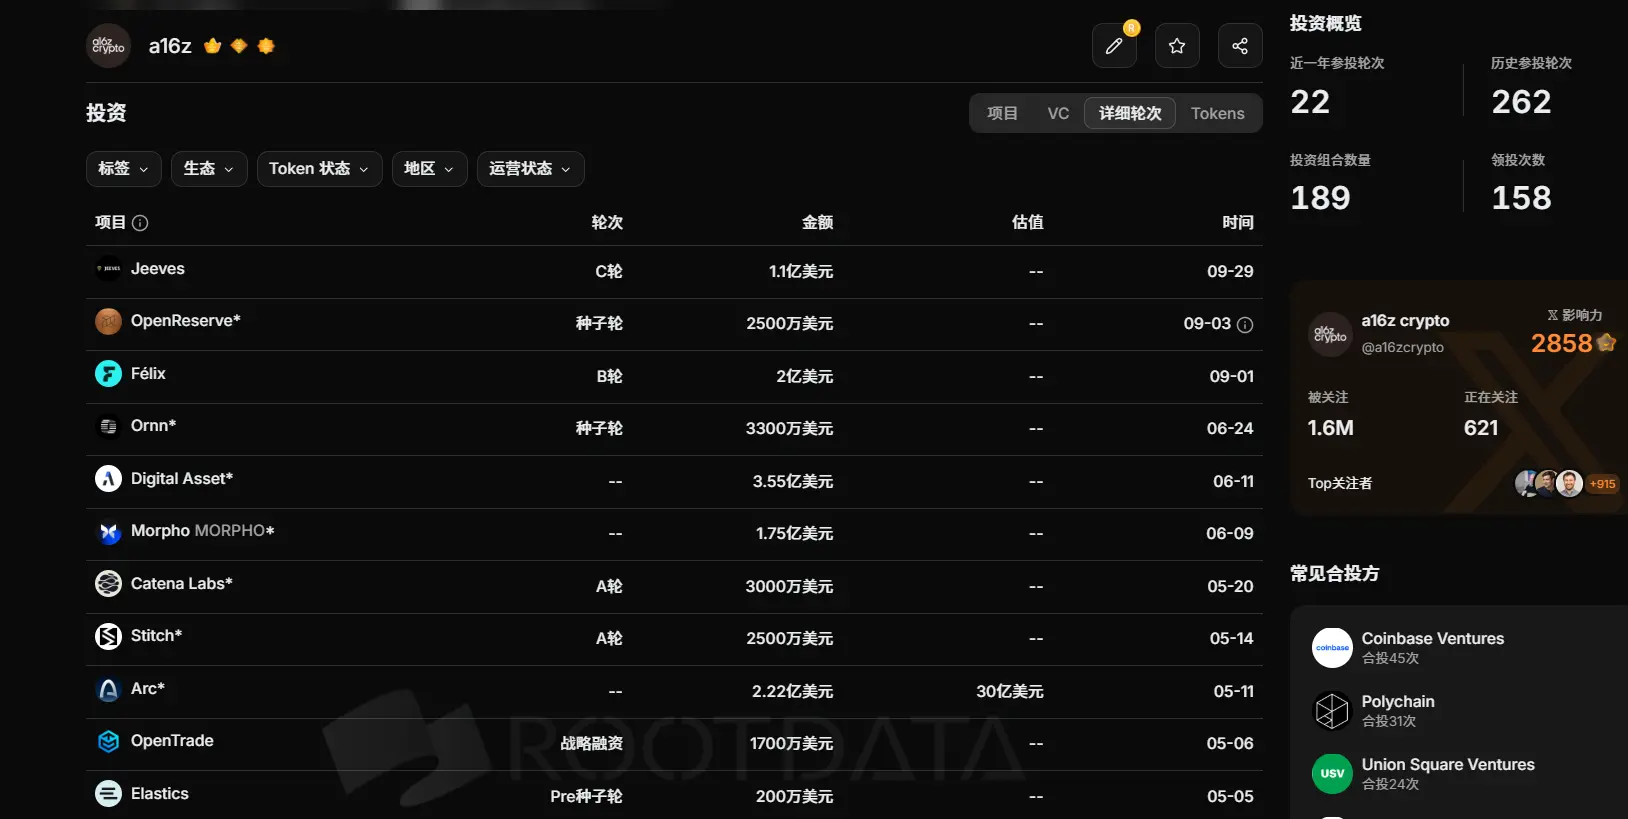
Task: Click the Top关注者 avatars group
Action: 1549,484
